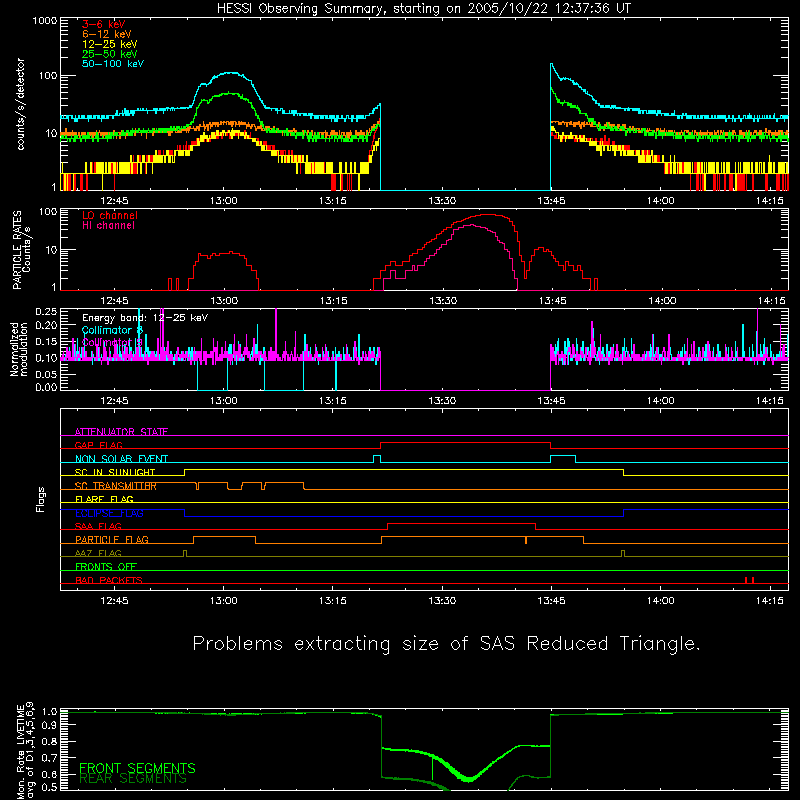Screen dimensions: 800x800
Task: Click the 'Problems extracting size of SAS' message
Action: (x=446, y=643)
